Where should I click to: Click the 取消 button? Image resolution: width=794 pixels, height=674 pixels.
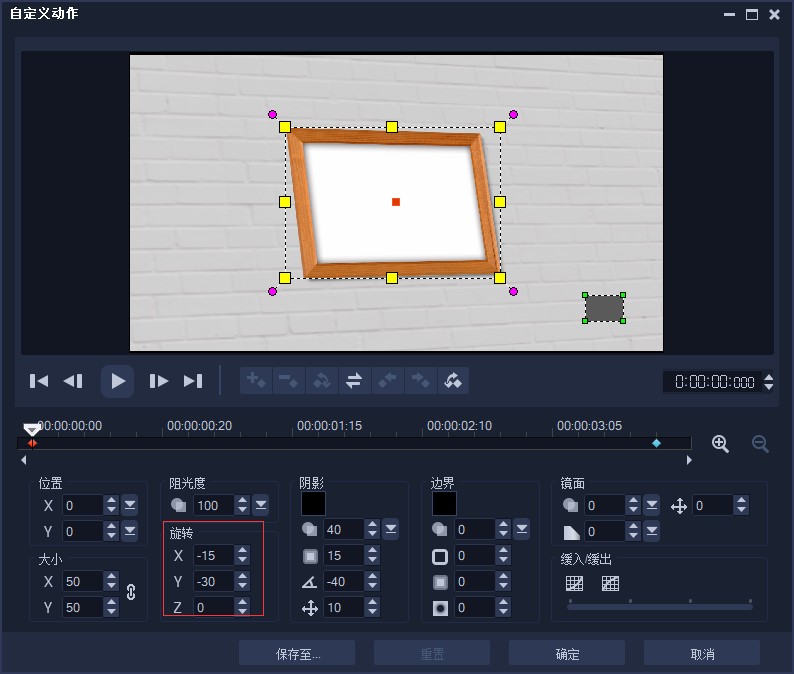[x=702, y=654]
